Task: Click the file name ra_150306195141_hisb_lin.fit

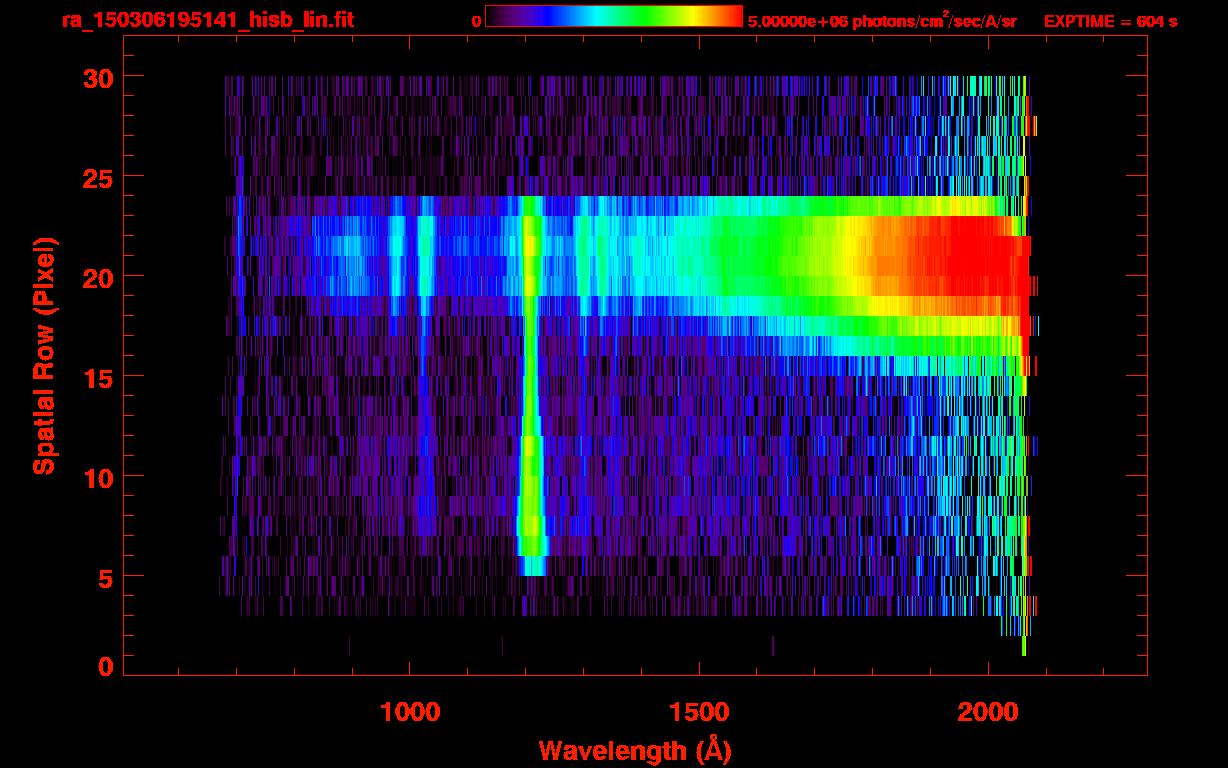Action: point(207,20)
